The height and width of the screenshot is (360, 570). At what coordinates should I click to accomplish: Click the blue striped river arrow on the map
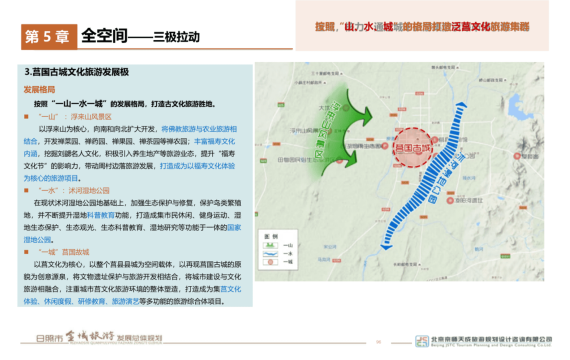click(424, 177)
